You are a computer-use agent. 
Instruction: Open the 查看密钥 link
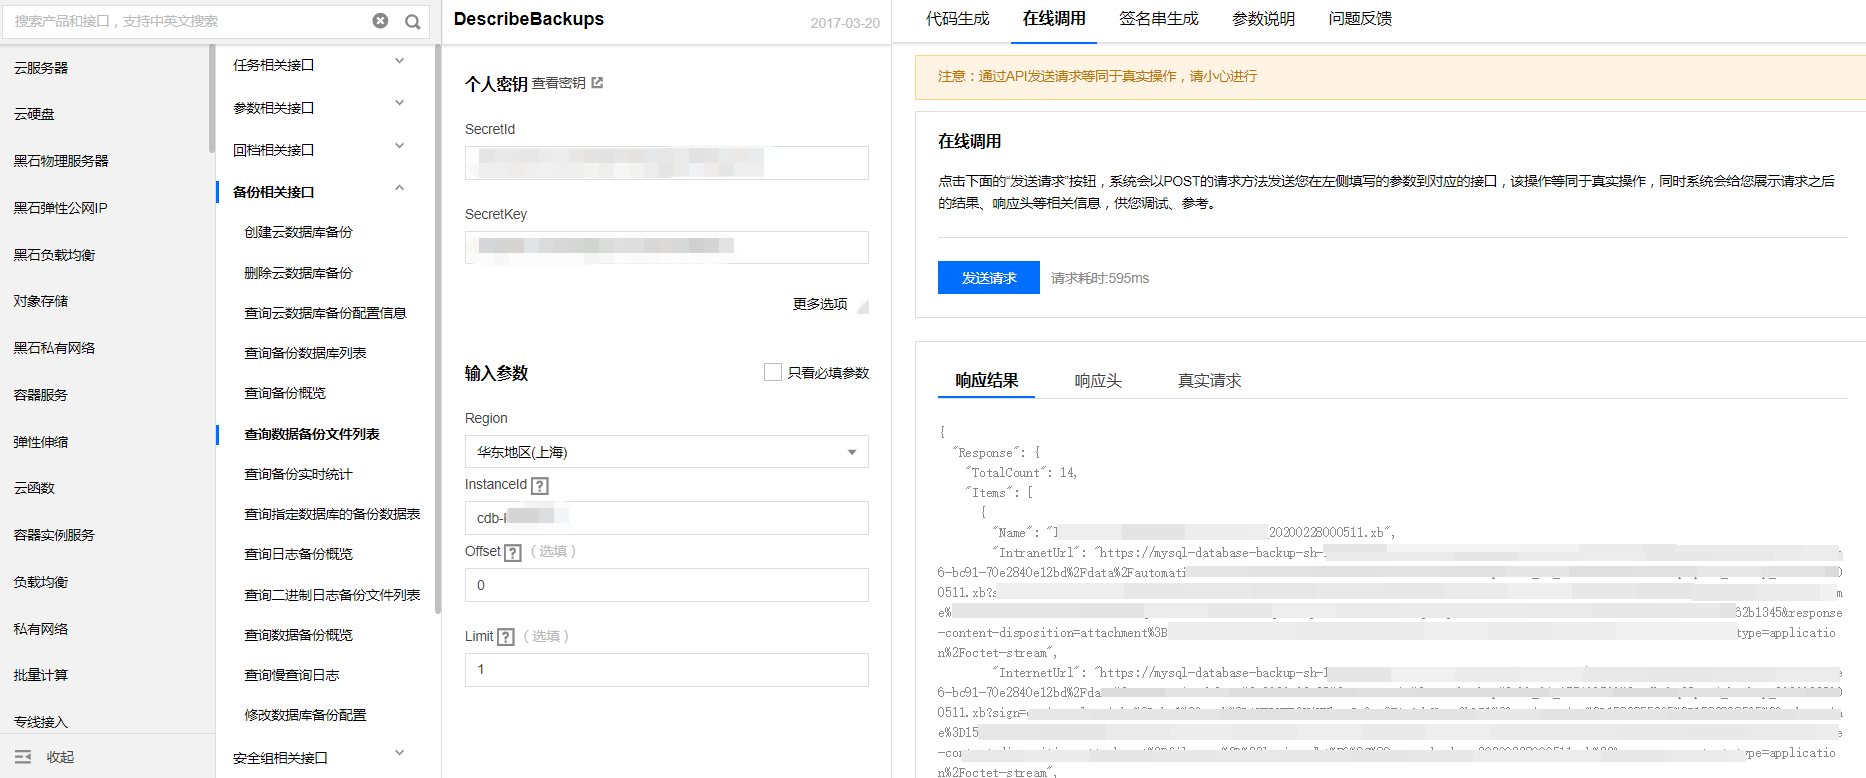coord(558,83)
